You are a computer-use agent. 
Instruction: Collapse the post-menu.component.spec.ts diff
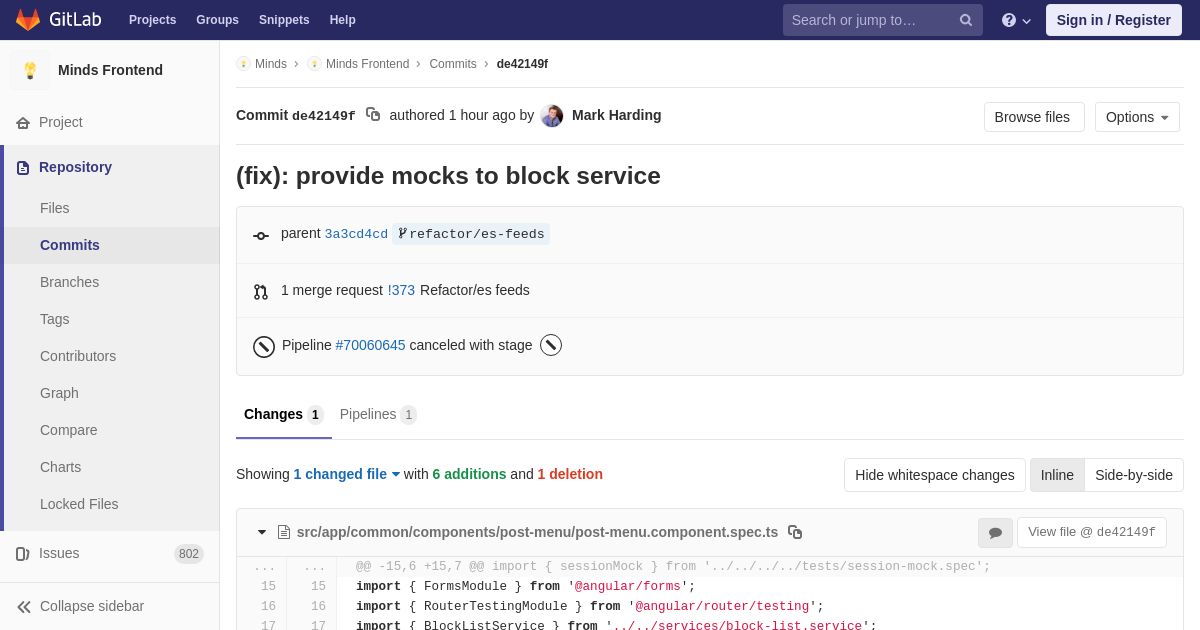click(262, 532)
